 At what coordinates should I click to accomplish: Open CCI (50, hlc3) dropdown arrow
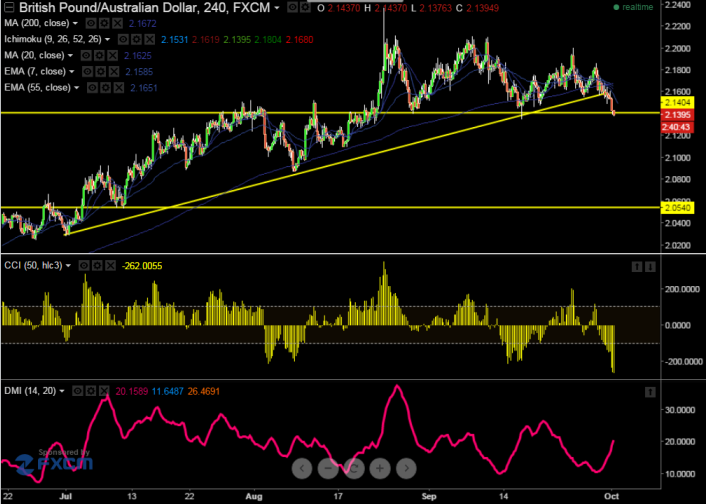pos(68,266)
